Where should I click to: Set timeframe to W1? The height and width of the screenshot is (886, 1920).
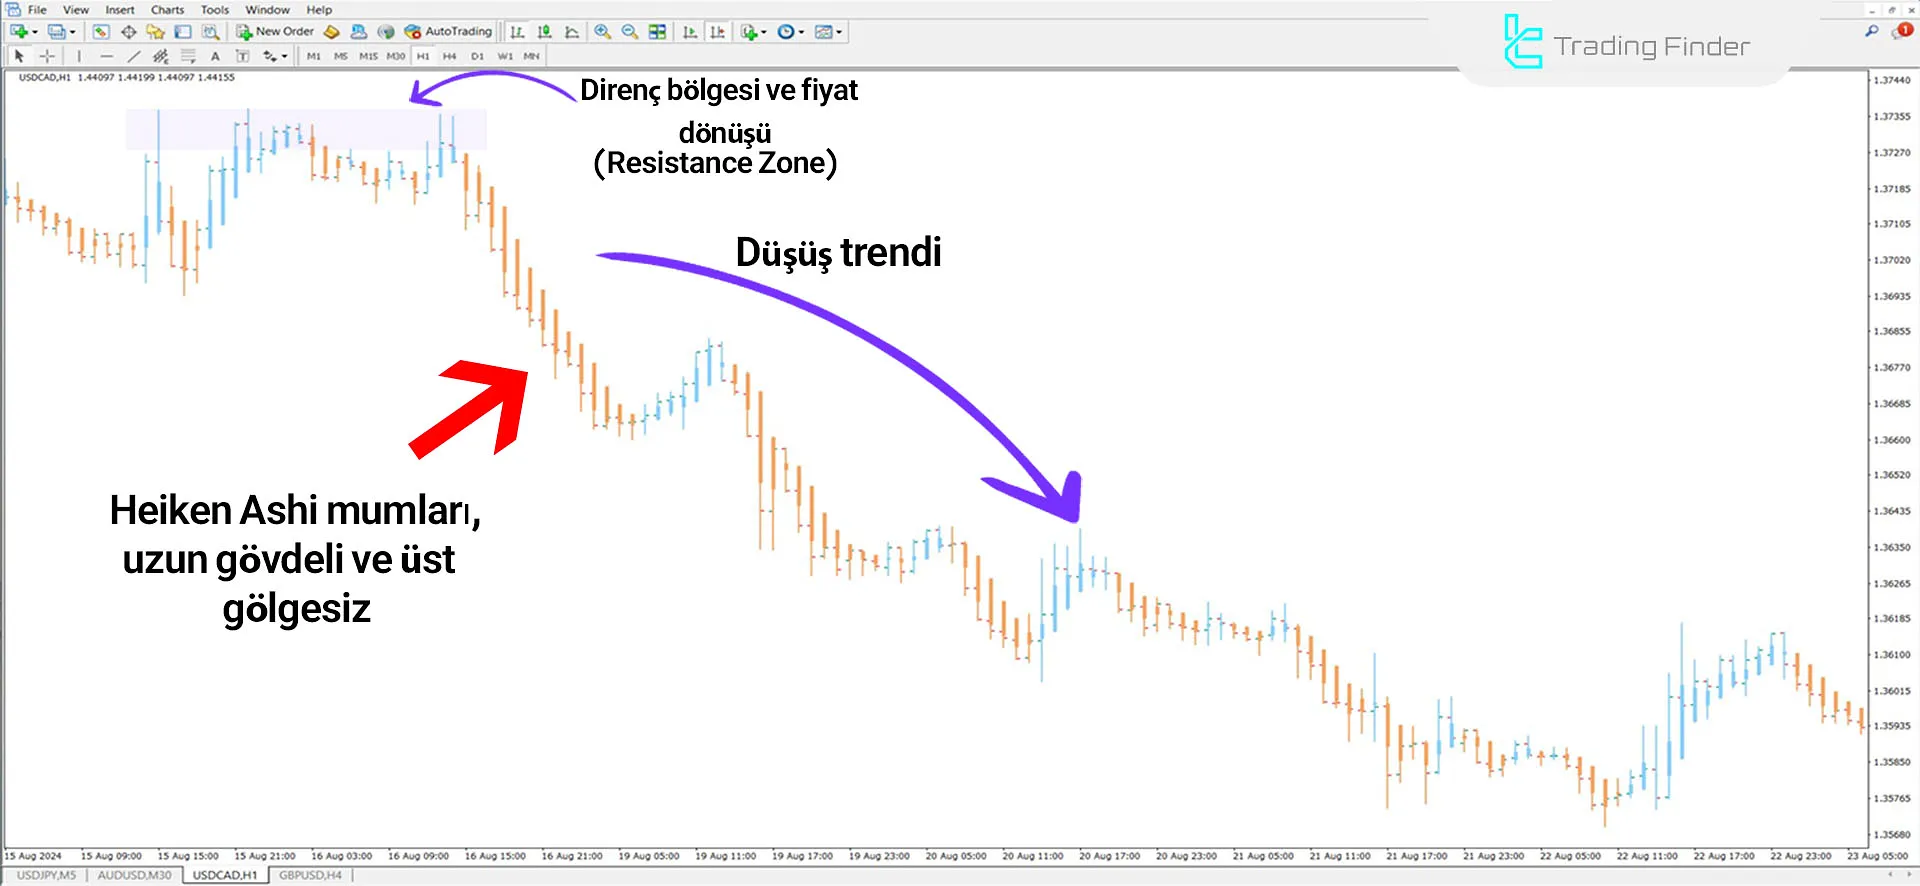(x=505, y=56)
